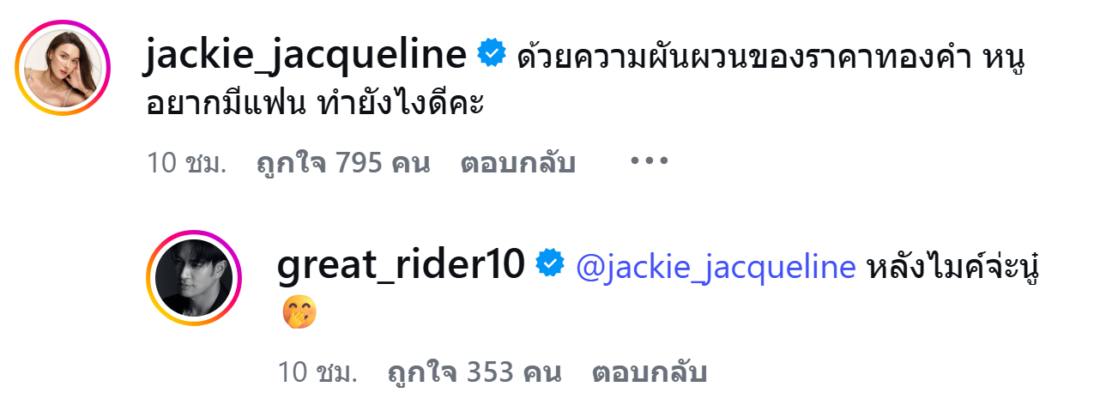This screenshot has width=1100, height=417.
Task: Click verified badge beside great_rider10
Action: [x=549, y=265]
